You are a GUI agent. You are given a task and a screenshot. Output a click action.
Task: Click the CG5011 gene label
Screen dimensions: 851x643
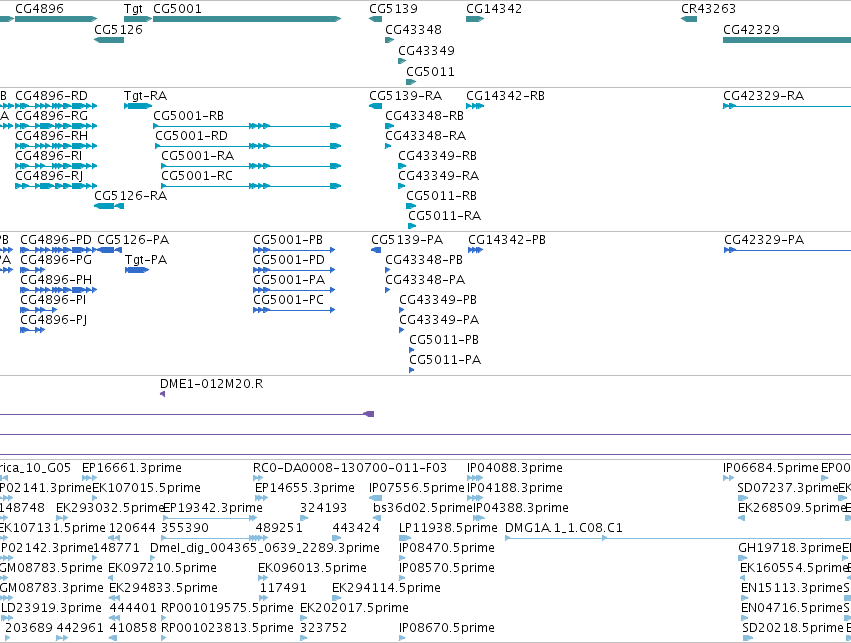tap(430, 72)
